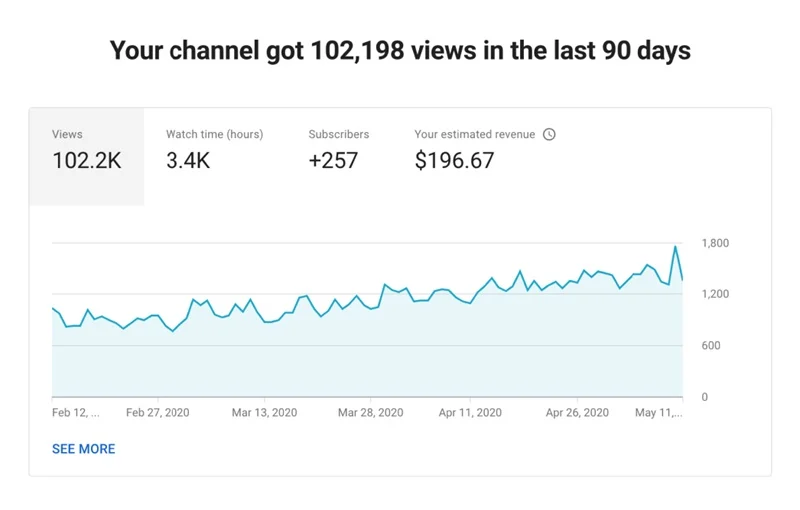Click the Mar 13, 2020 date label
Screen dimensions: 800x510
click(264, 412)
